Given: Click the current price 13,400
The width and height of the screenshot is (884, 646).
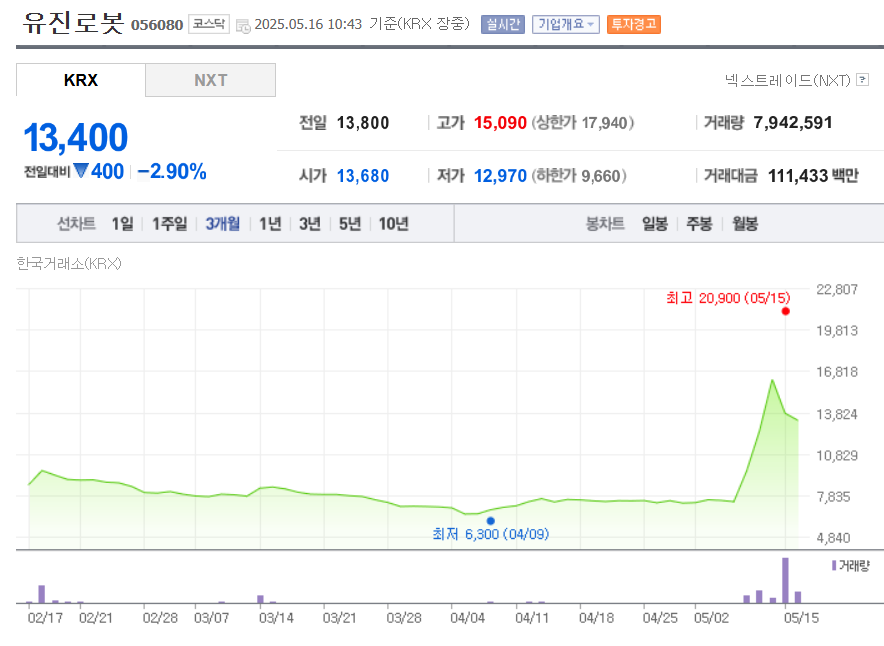Looking at the screenshot, I should 76,138.
